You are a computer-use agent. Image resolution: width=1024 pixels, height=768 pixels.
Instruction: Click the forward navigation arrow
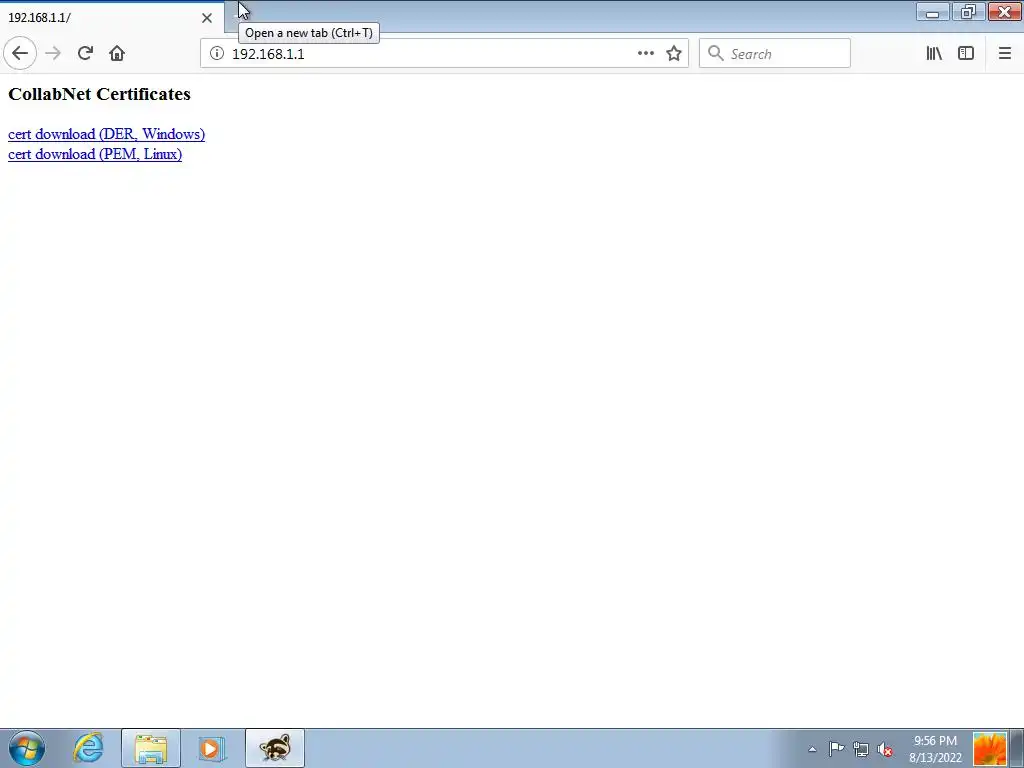(53, 54)
